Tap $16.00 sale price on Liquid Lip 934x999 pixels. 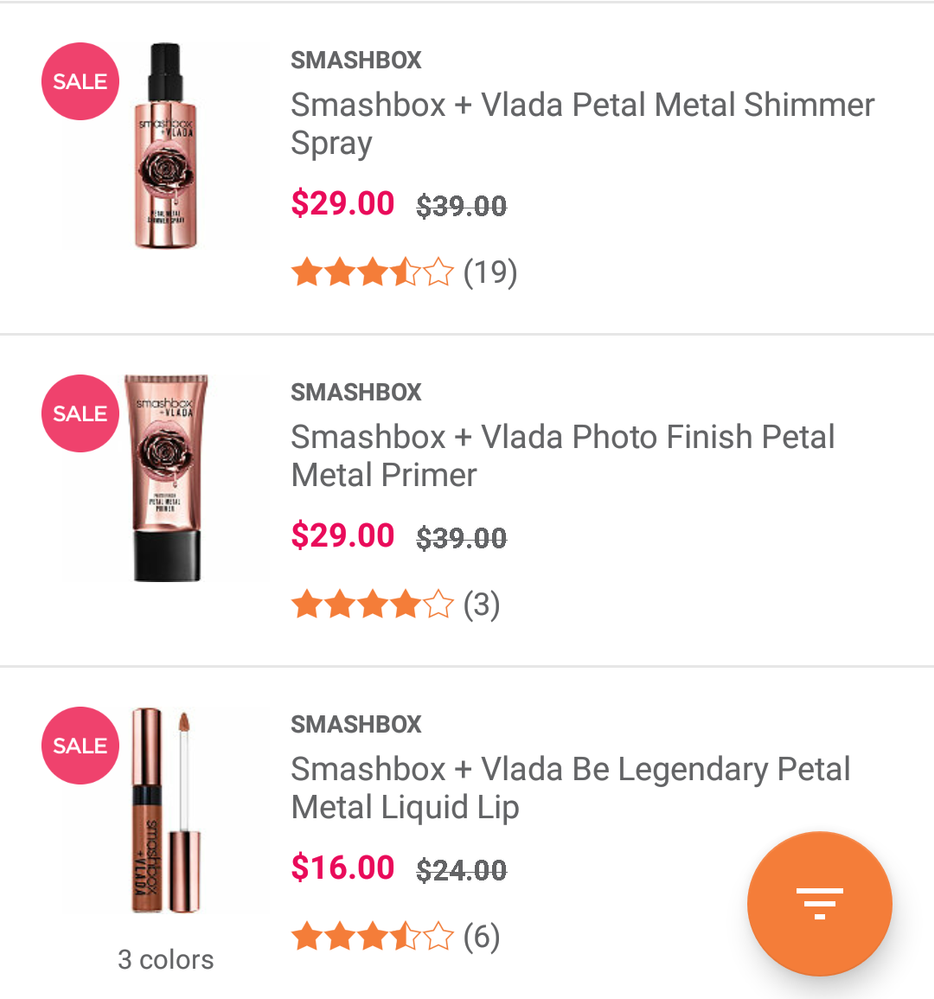point(342,868)
